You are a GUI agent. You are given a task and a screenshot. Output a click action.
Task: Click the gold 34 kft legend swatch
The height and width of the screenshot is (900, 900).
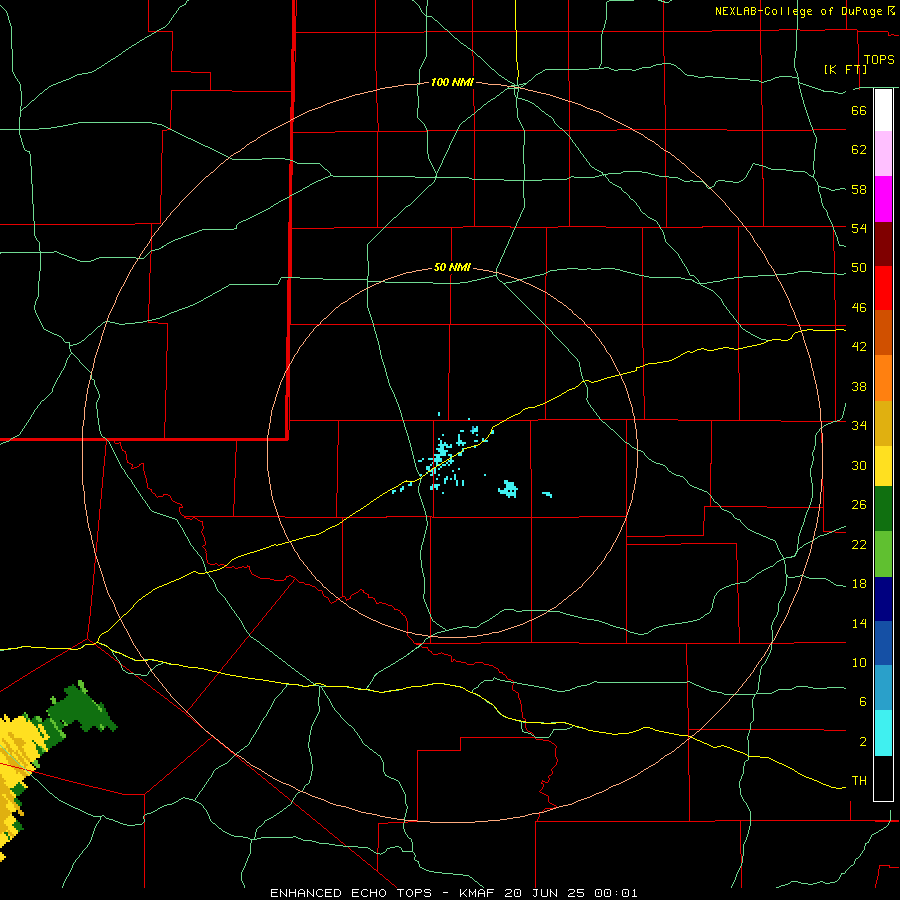coord(883,423)
